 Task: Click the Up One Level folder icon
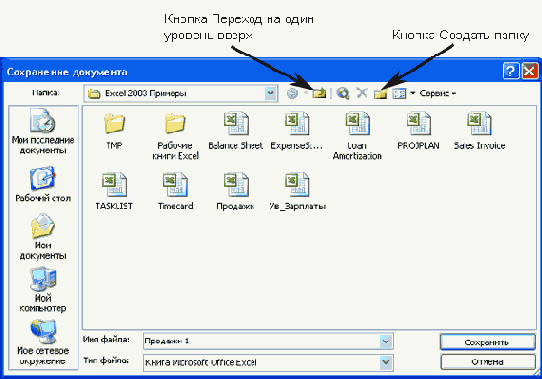[x=319, y=93]
